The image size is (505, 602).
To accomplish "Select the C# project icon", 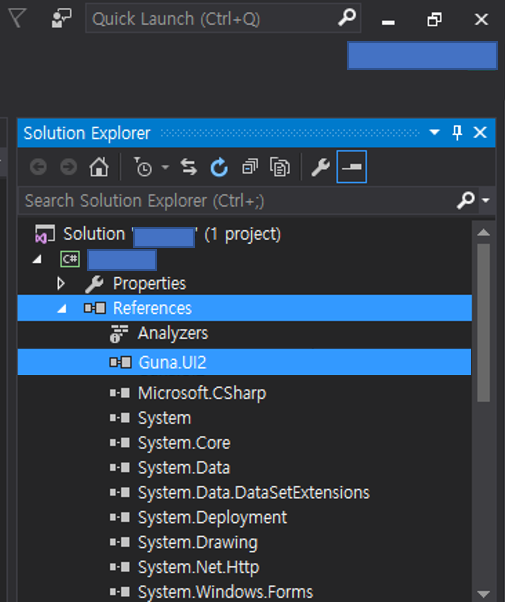I will [70, 259].
